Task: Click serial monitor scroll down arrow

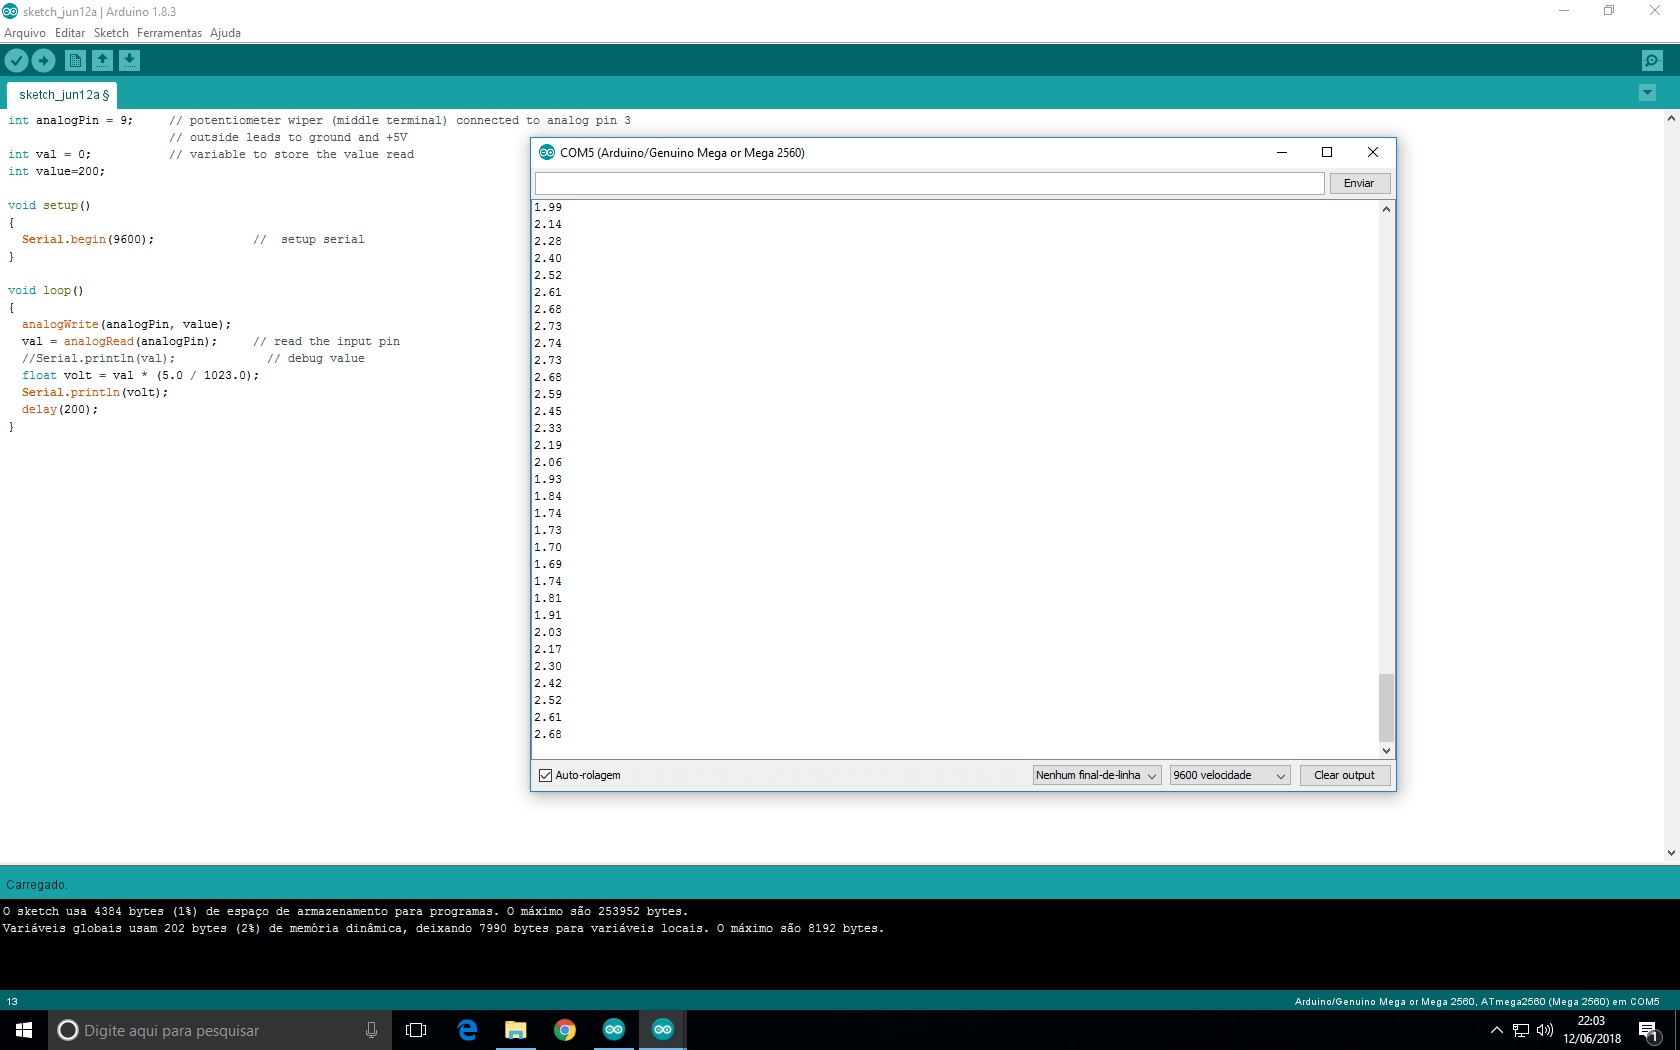Action: tap(1386, 751)
